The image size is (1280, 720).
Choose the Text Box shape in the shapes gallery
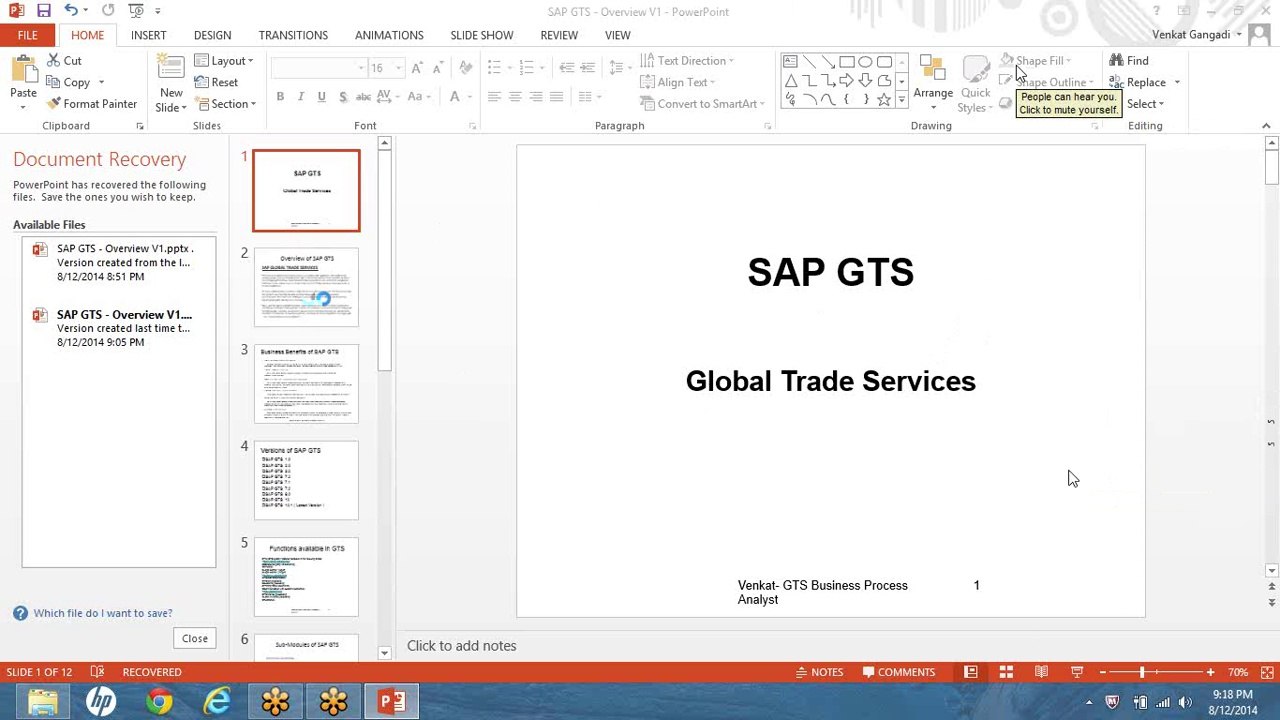coord(790,62)
